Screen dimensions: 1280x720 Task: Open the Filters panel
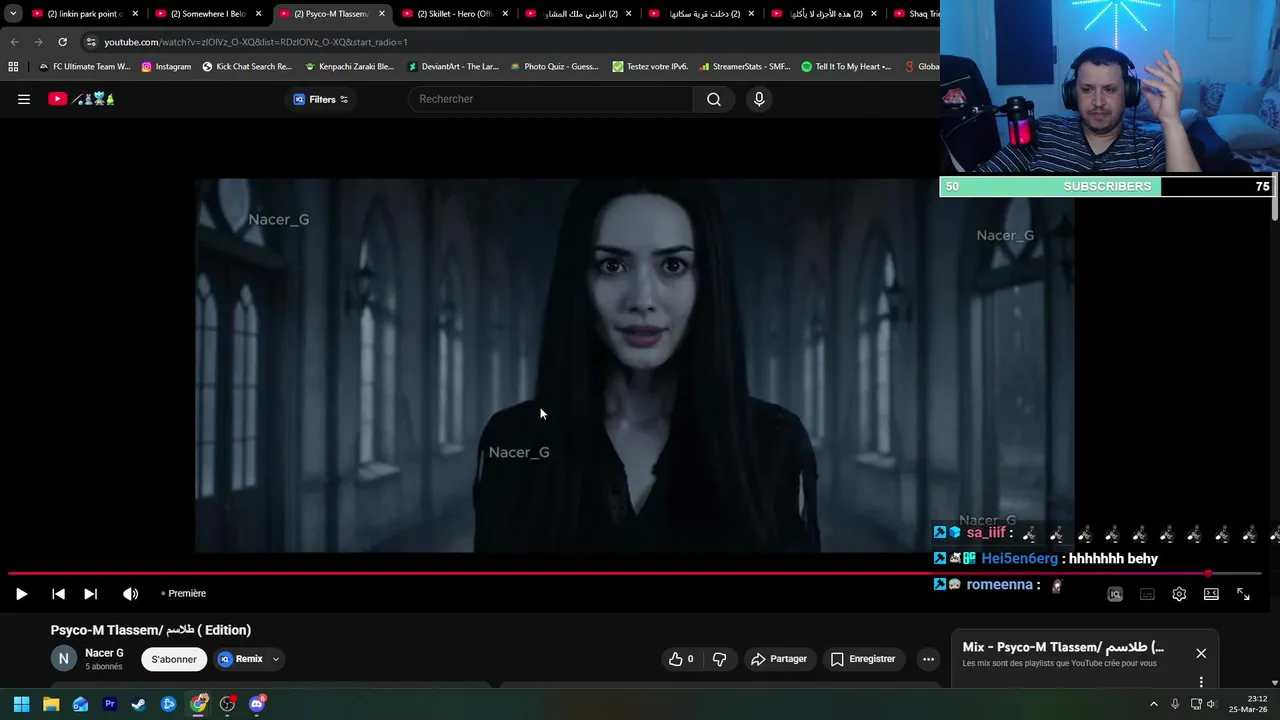pyautogui.click(x=321, y=99)
